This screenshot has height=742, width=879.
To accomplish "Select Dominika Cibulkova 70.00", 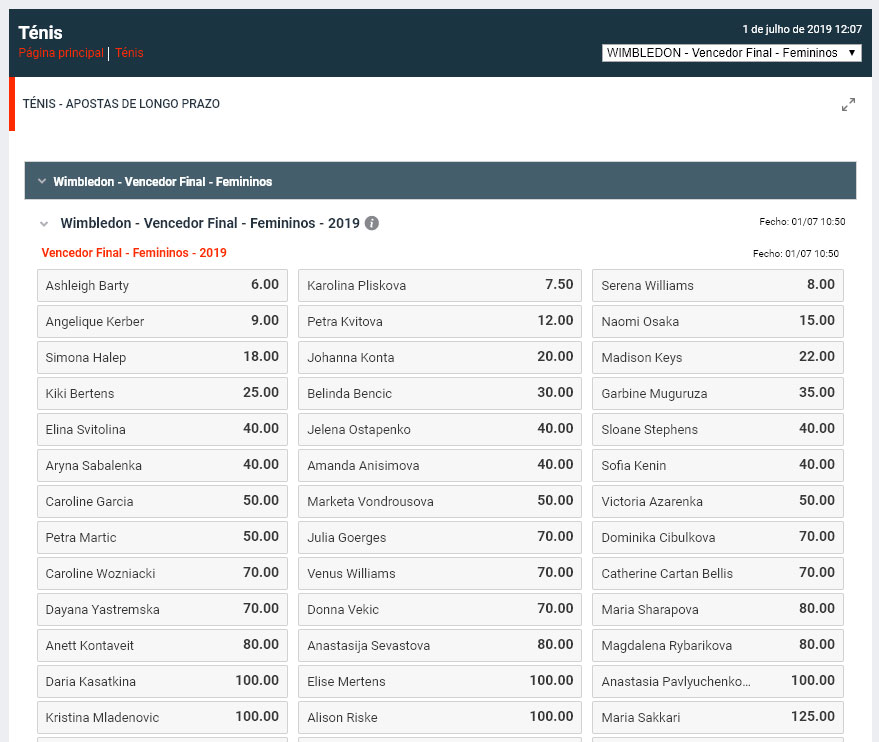I will [x=718, y=537].
